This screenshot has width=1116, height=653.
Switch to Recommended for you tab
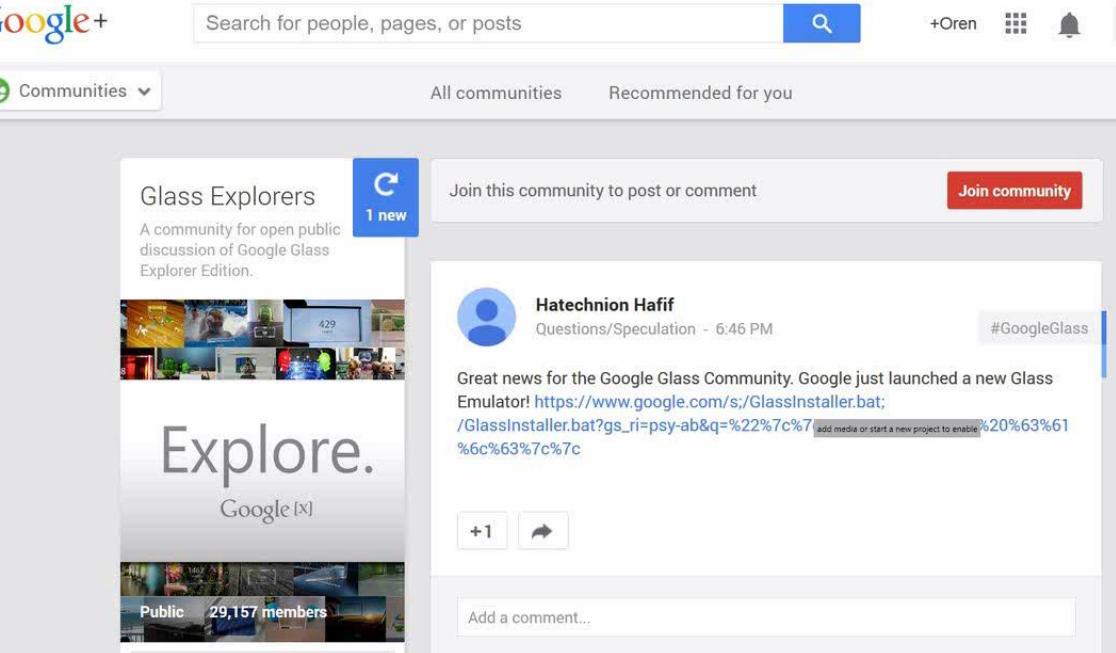coord(700,93)
